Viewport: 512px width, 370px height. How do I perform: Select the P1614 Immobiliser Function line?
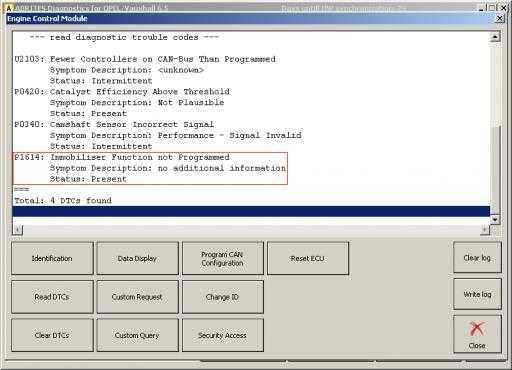(x=122, y=157)
